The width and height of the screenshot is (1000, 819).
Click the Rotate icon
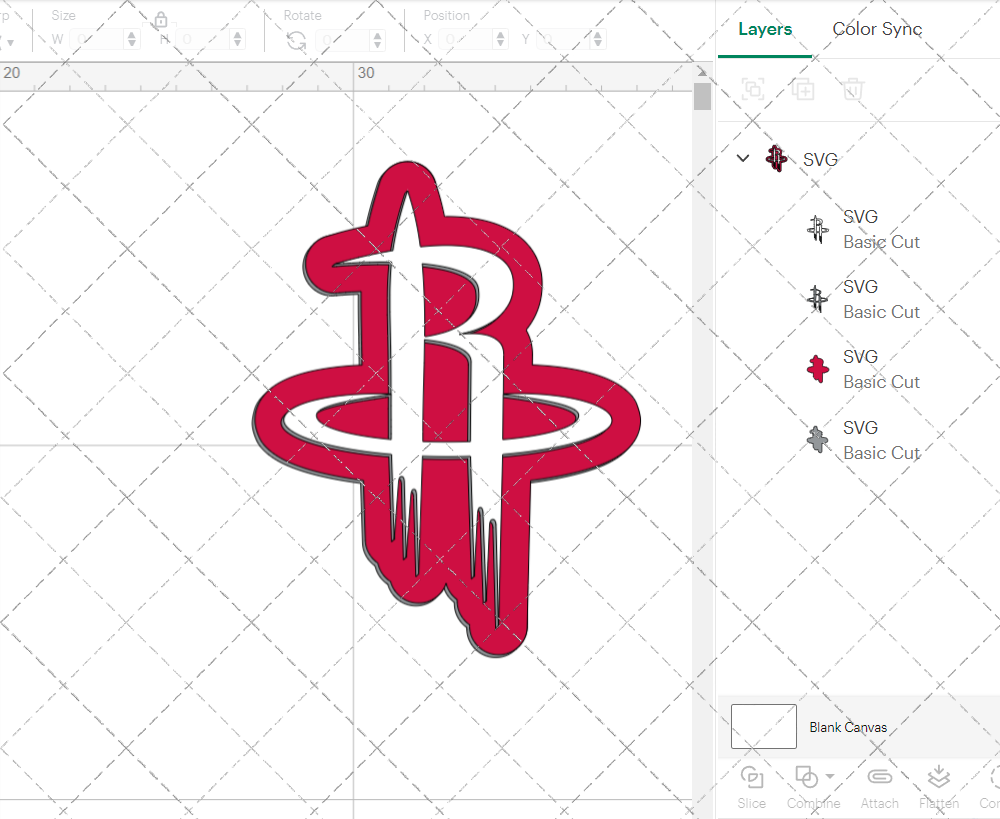click(297, 41)
